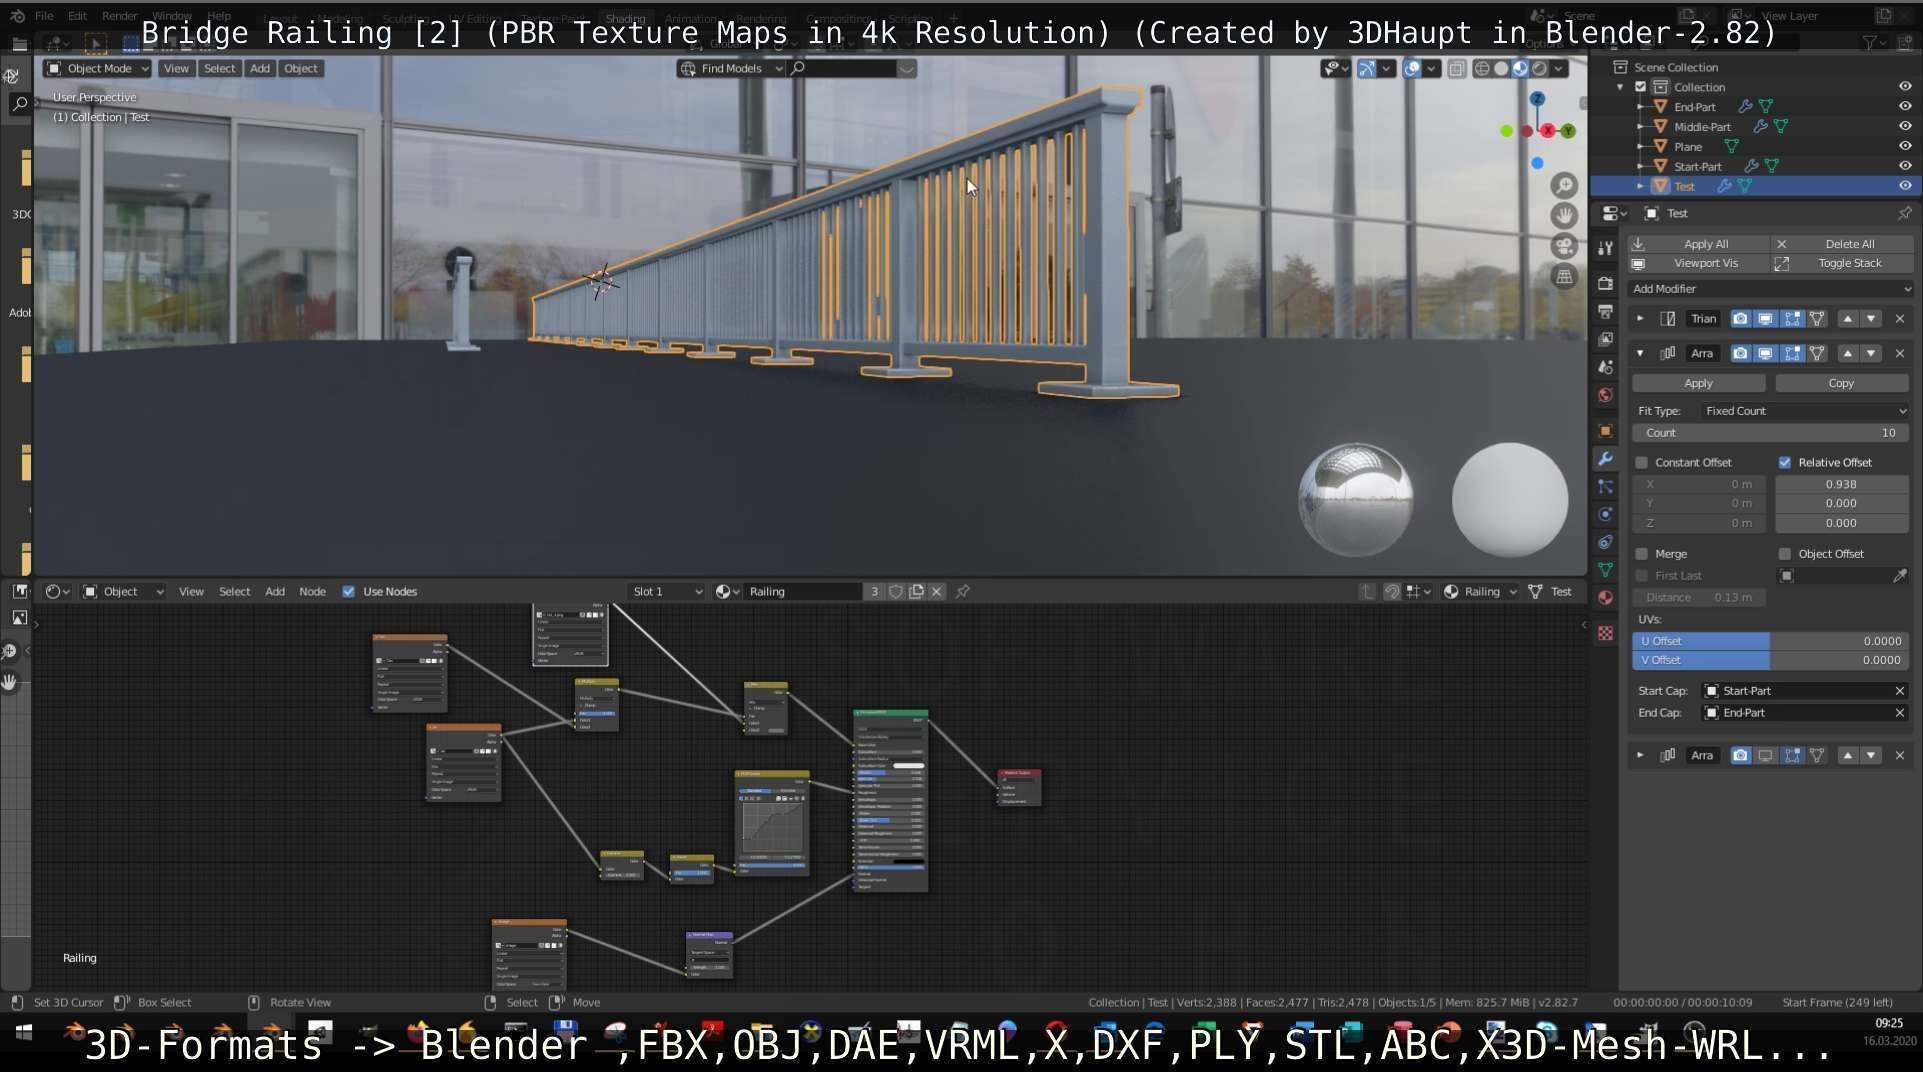Open the Object Constraints tab

pos(1605,542)
